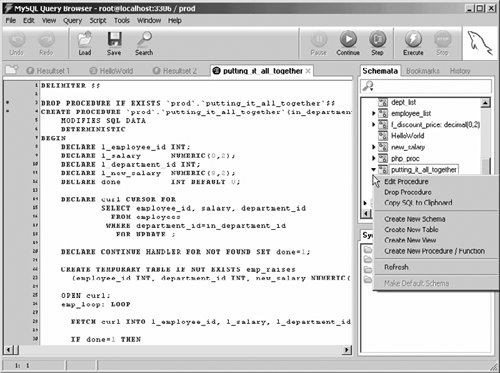The width and height of the screenshot is (500, 373).
Task: Click the putting_it_all_together procedure icon
Action: point(383,169)
